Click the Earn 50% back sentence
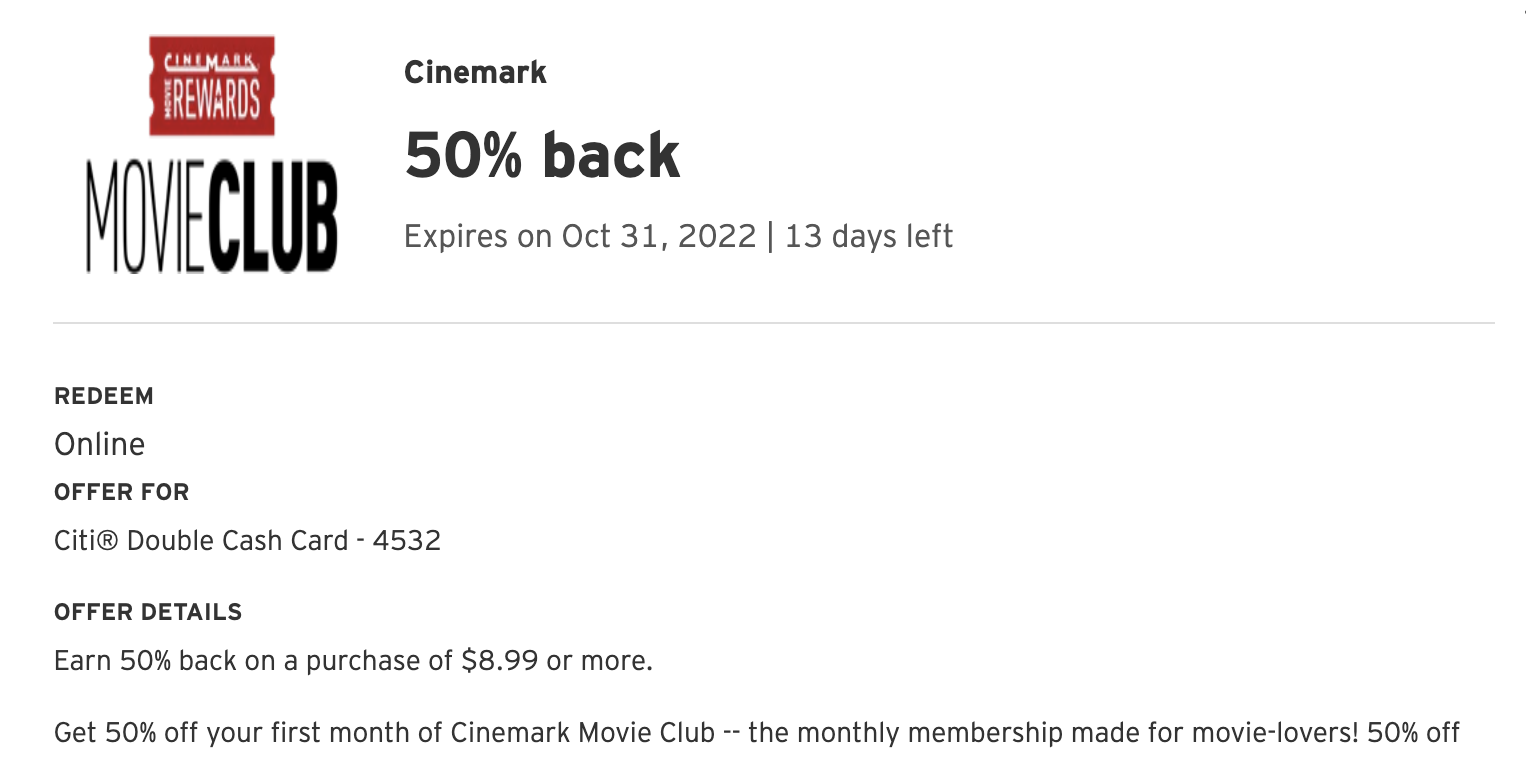Image resolution: width=1526 pixels, height=774 pixels. 352,661
